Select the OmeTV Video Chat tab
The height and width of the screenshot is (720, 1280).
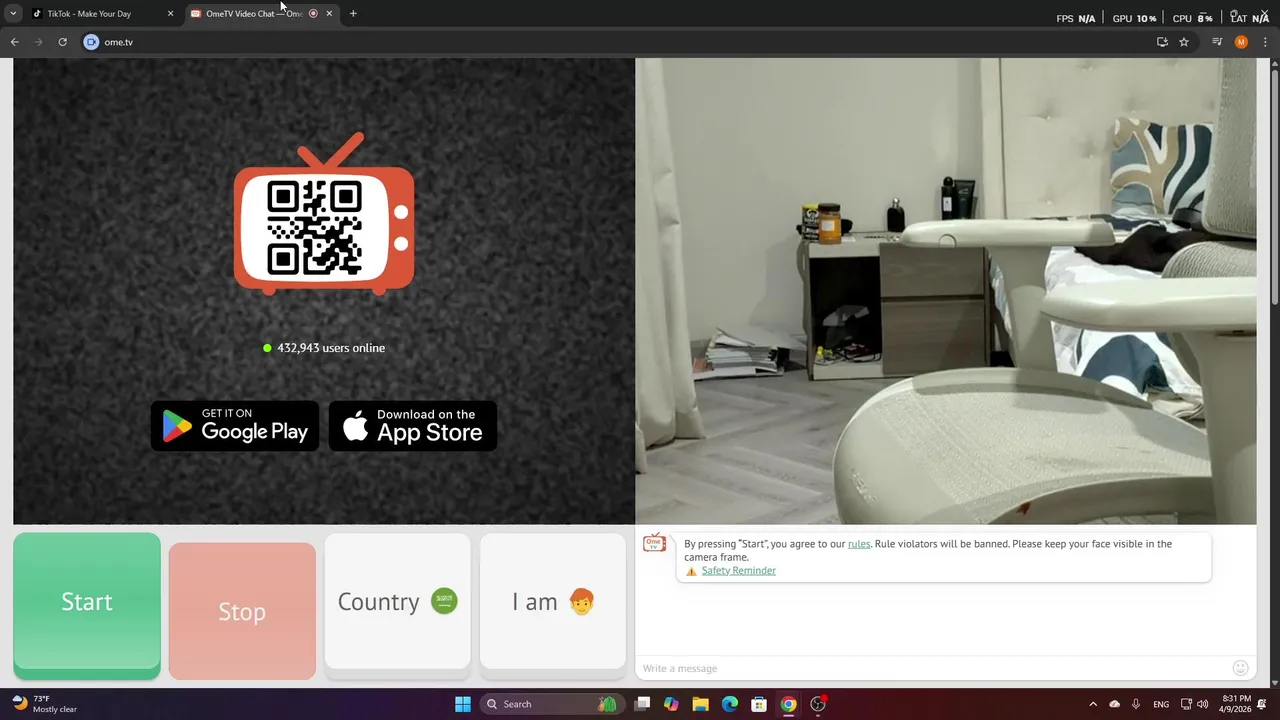(254, 14)
